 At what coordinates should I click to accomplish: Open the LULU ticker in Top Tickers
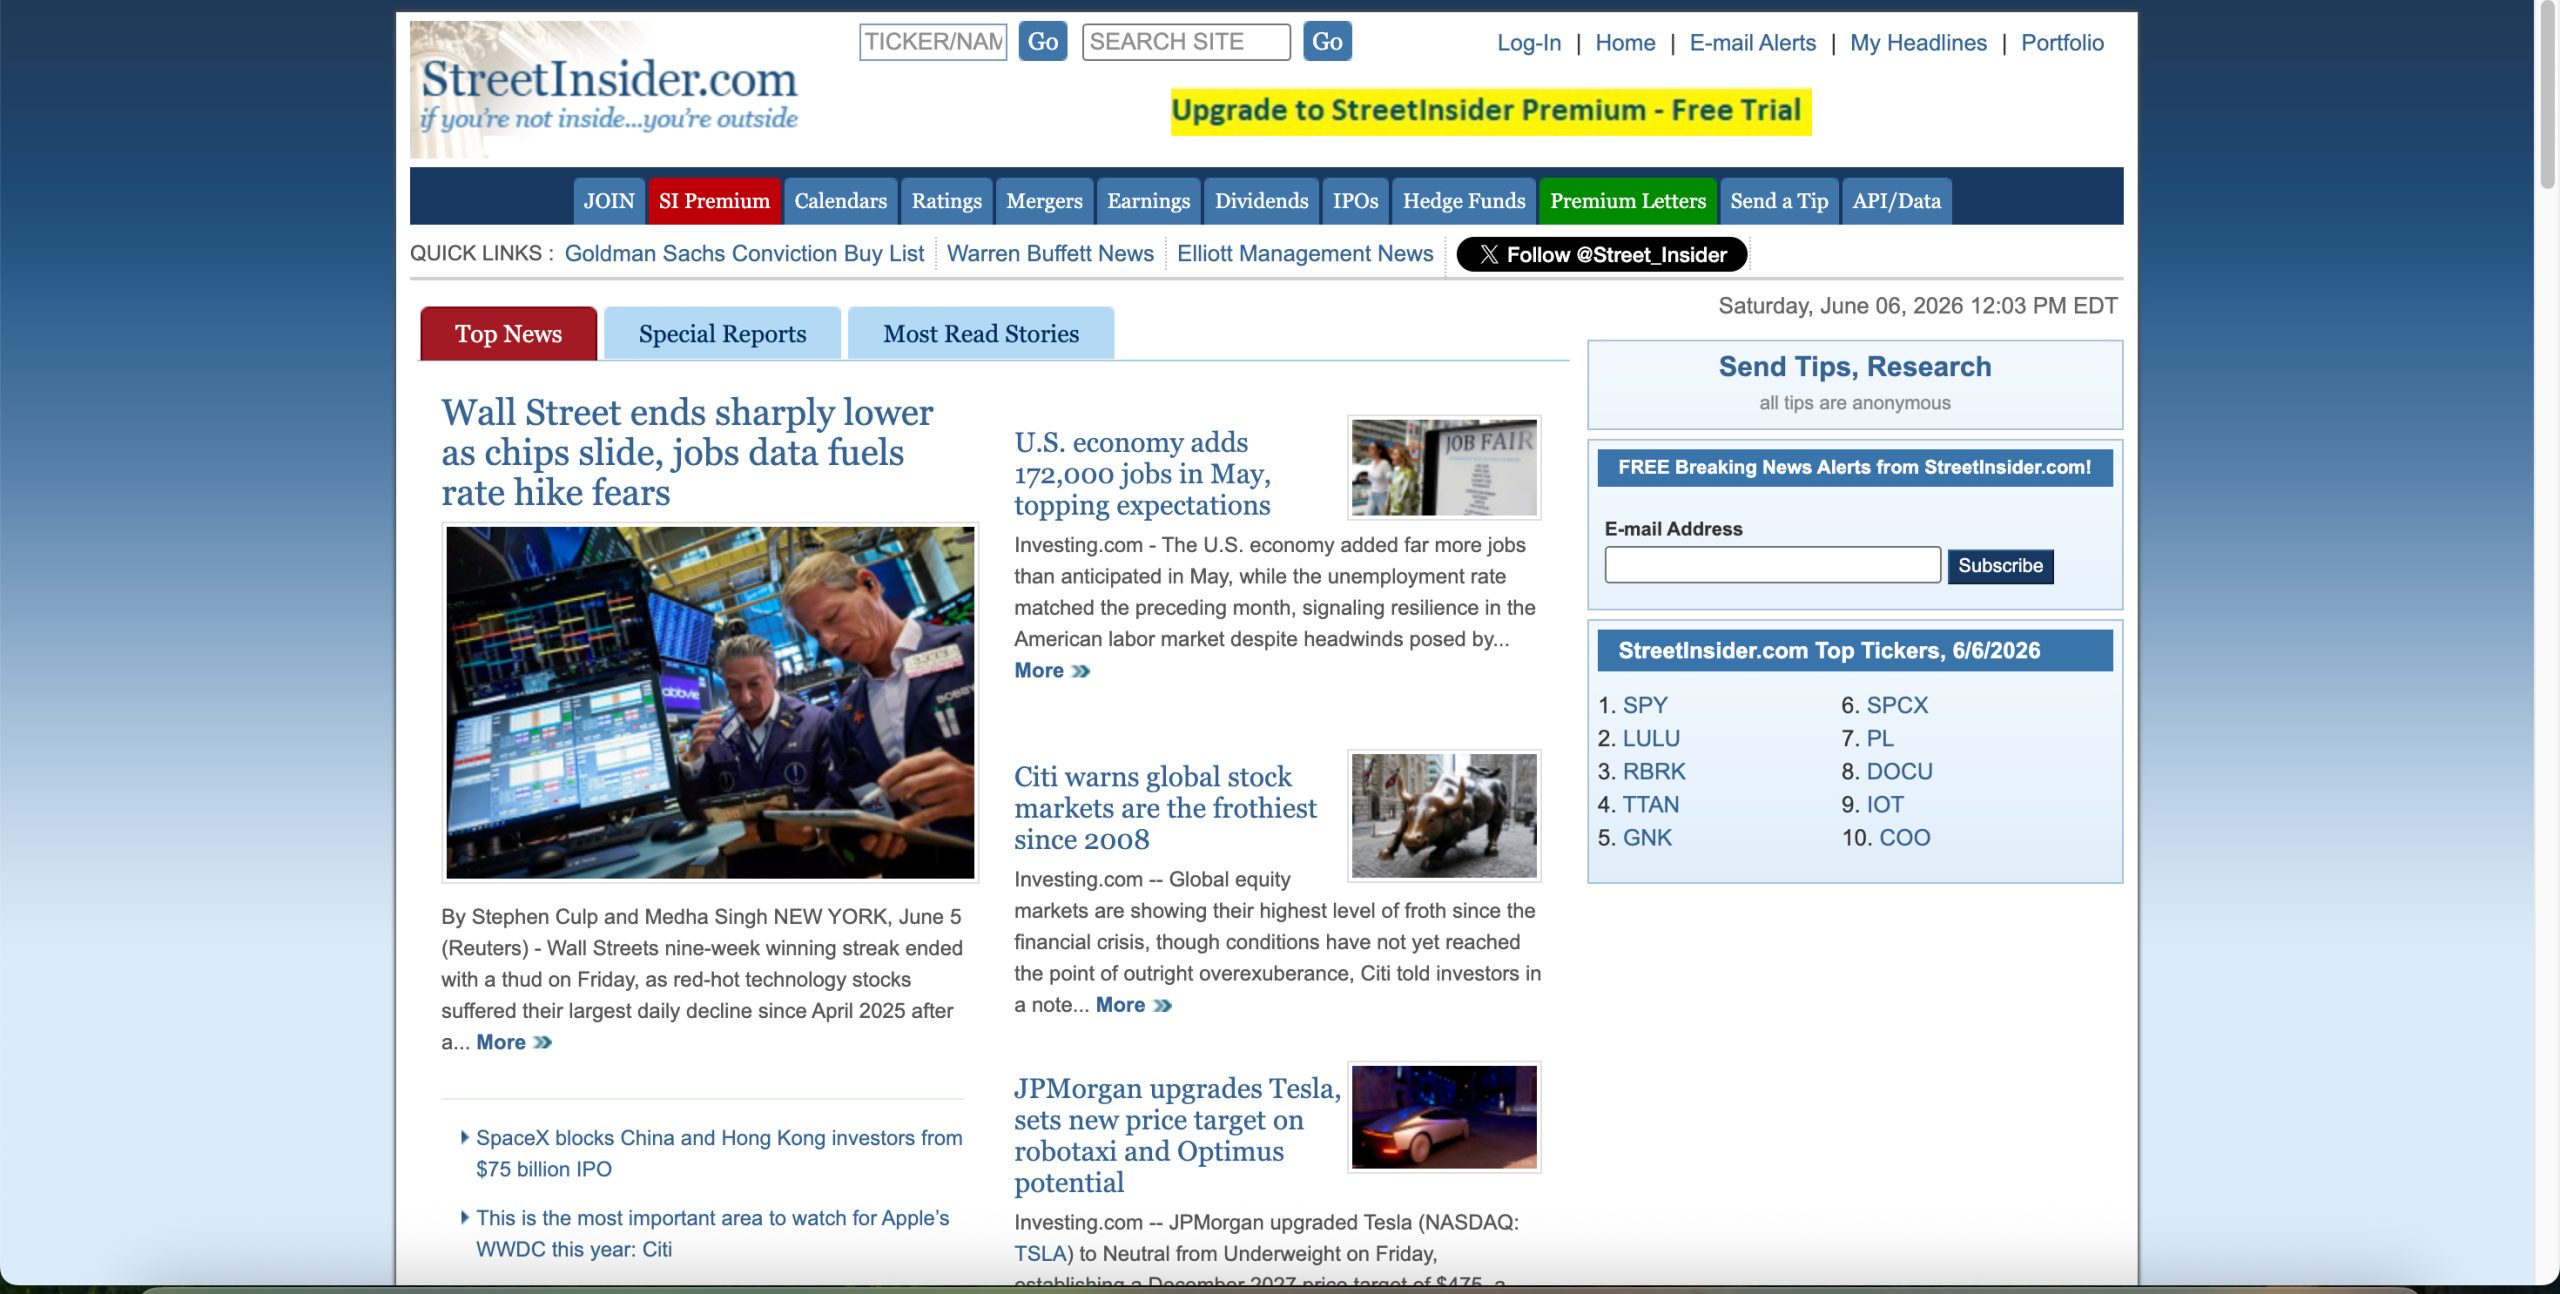1651,739
